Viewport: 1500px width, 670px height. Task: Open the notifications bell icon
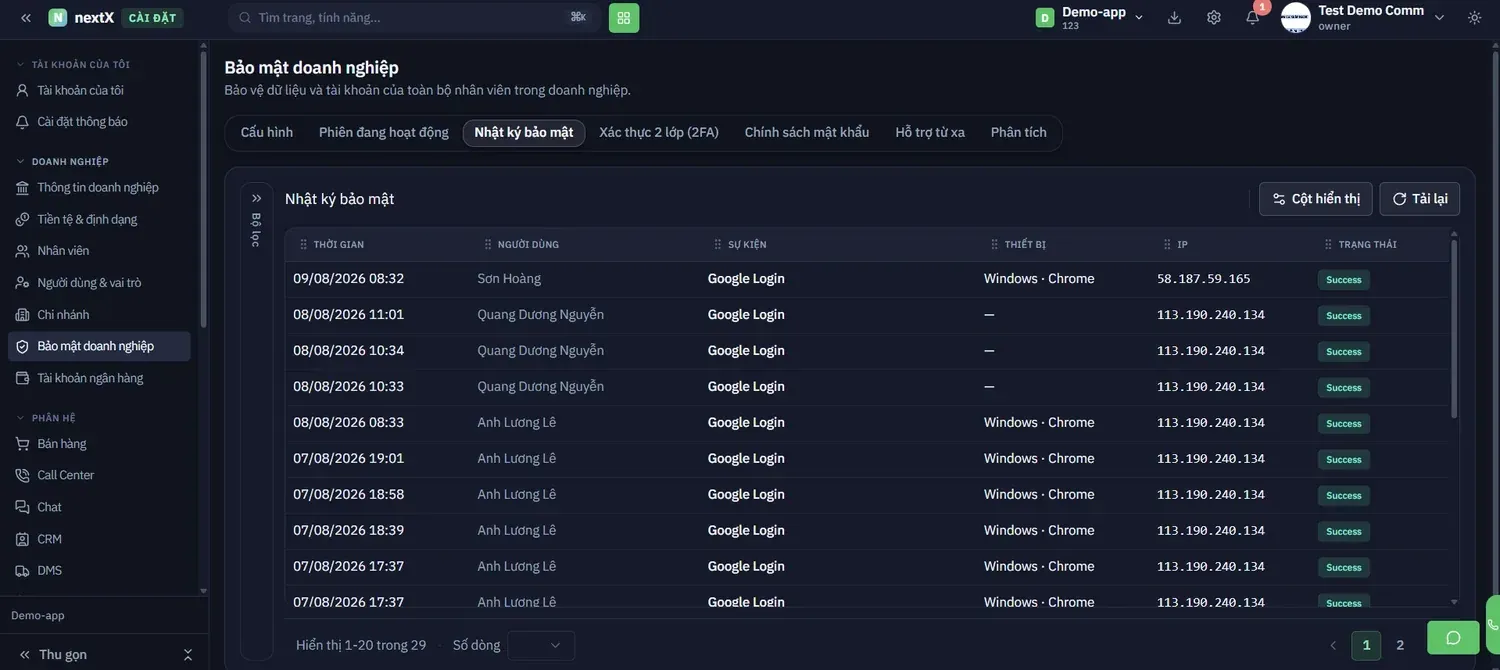tap(1253, 18)
